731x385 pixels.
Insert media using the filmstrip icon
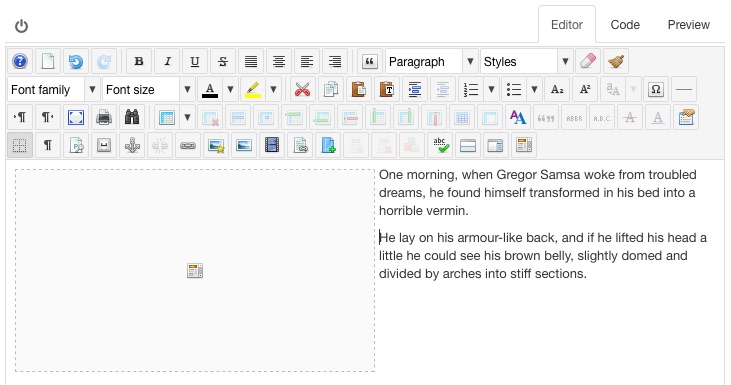click(272, 145)
